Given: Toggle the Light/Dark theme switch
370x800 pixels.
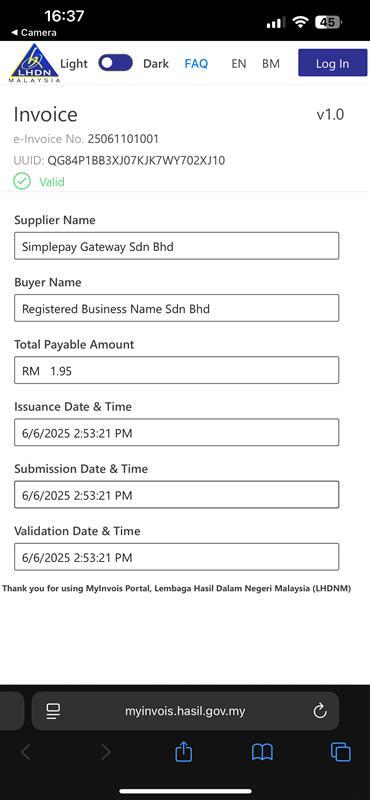Looking at the screenshot, I should [x=115, y=63].
